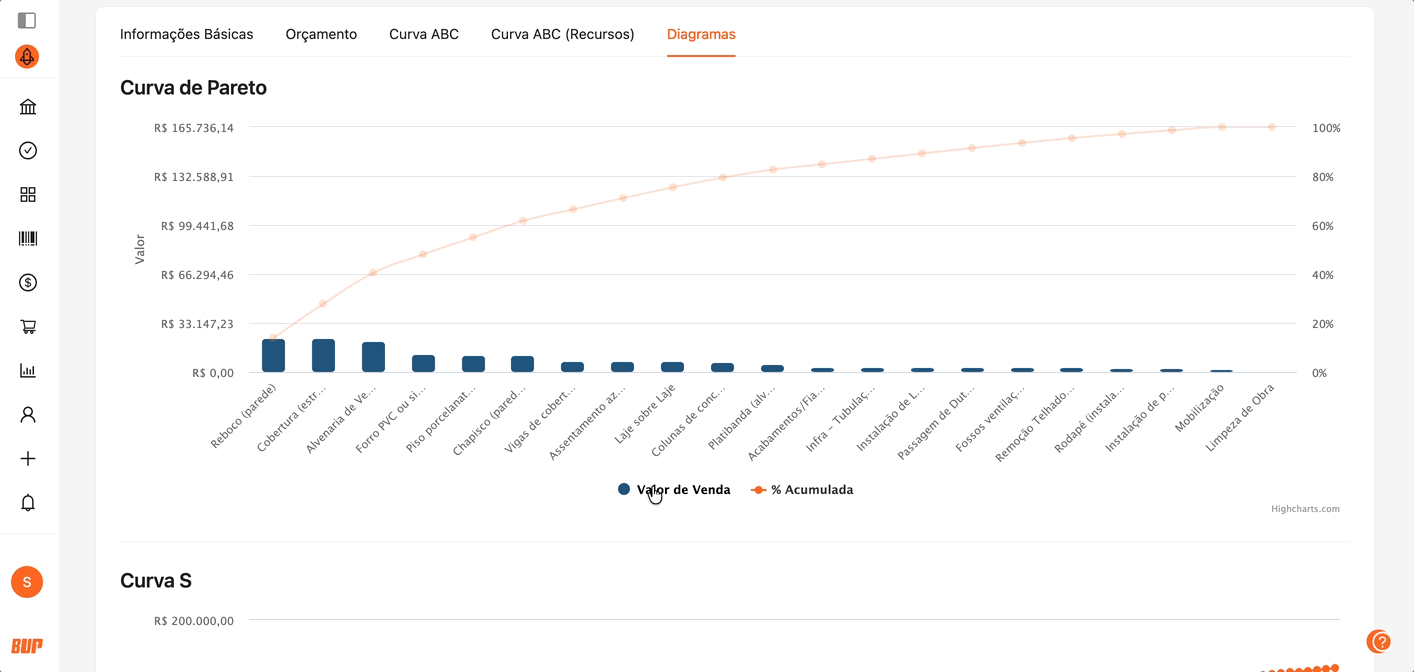Viewport: 1414px width, 672px height.
Task: Switch to the Orçamento tab
Action: tap(321, 34)
